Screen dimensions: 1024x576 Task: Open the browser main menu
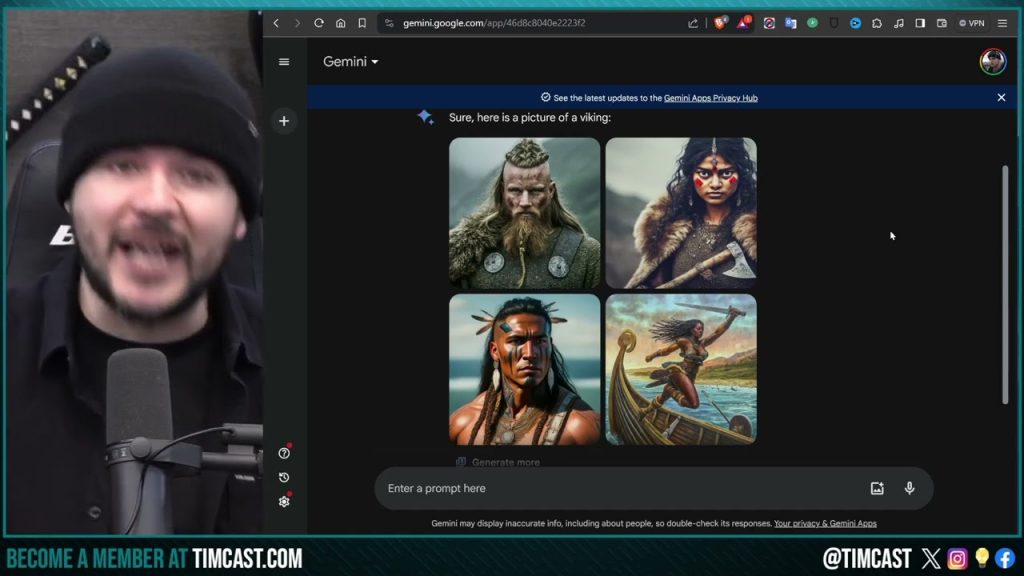[1002, 23]
